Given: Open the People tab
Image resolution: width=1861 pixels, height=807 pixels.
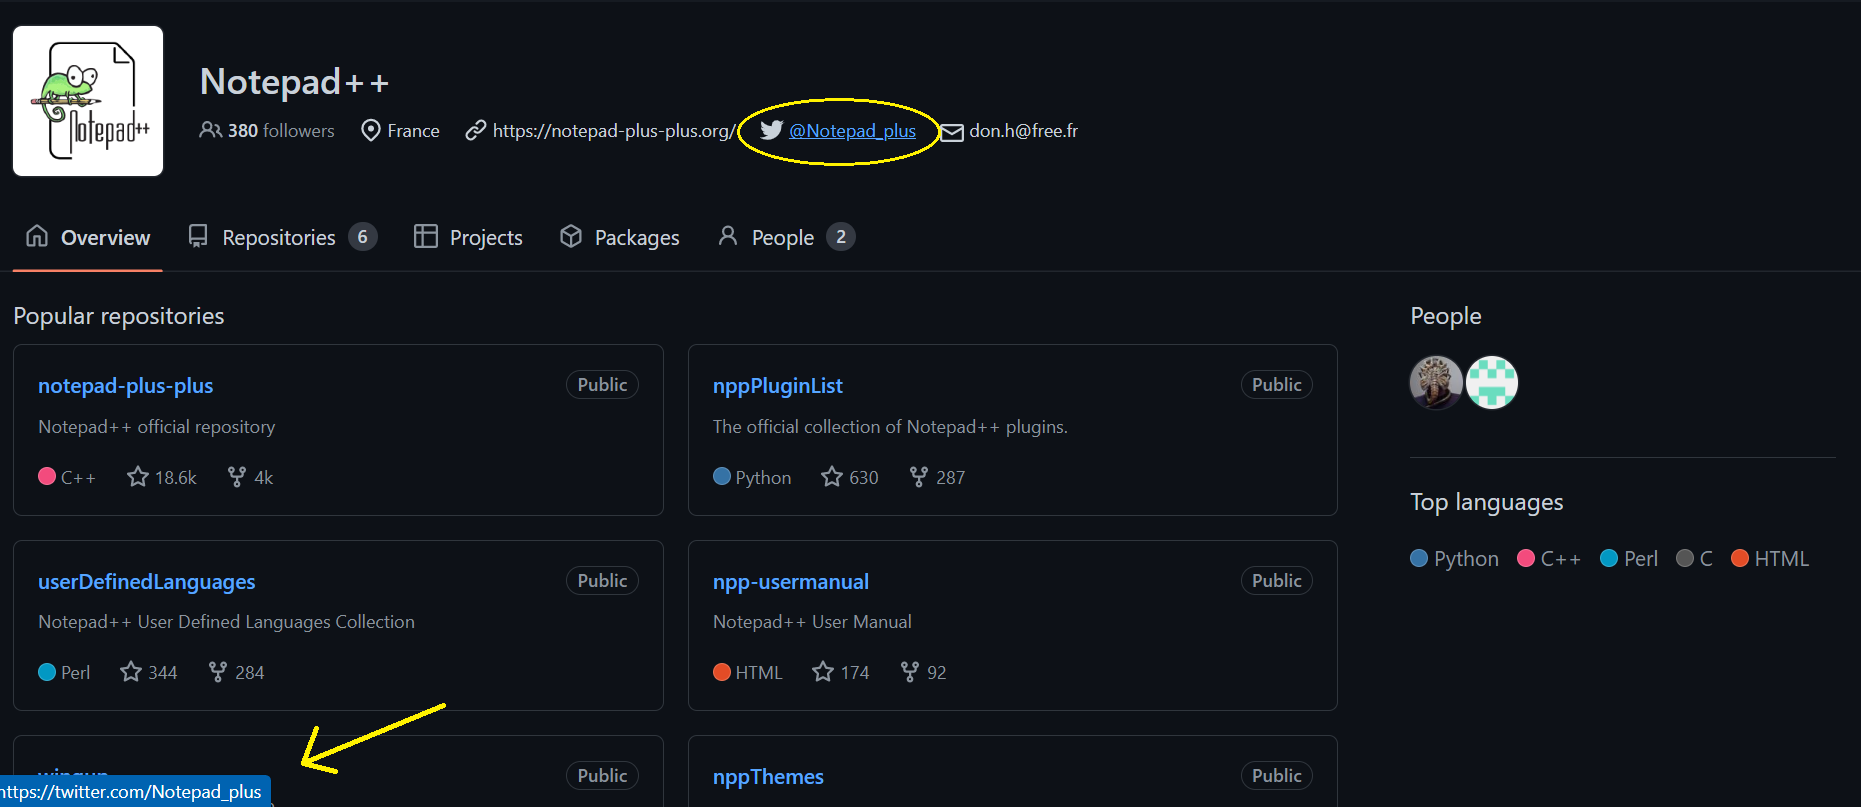Looking at the screenshot, I should tap(782, 236).
